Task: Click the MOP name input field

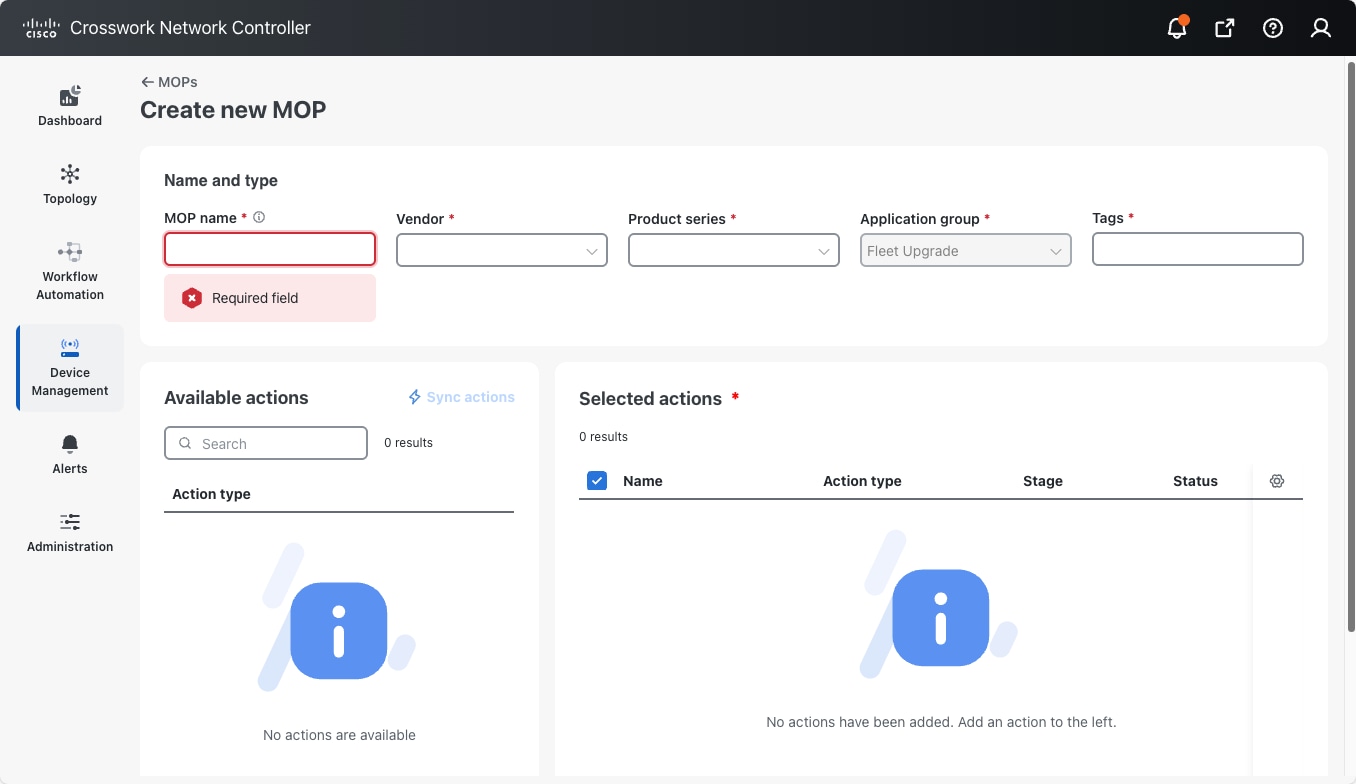Action: click(270, 249)
